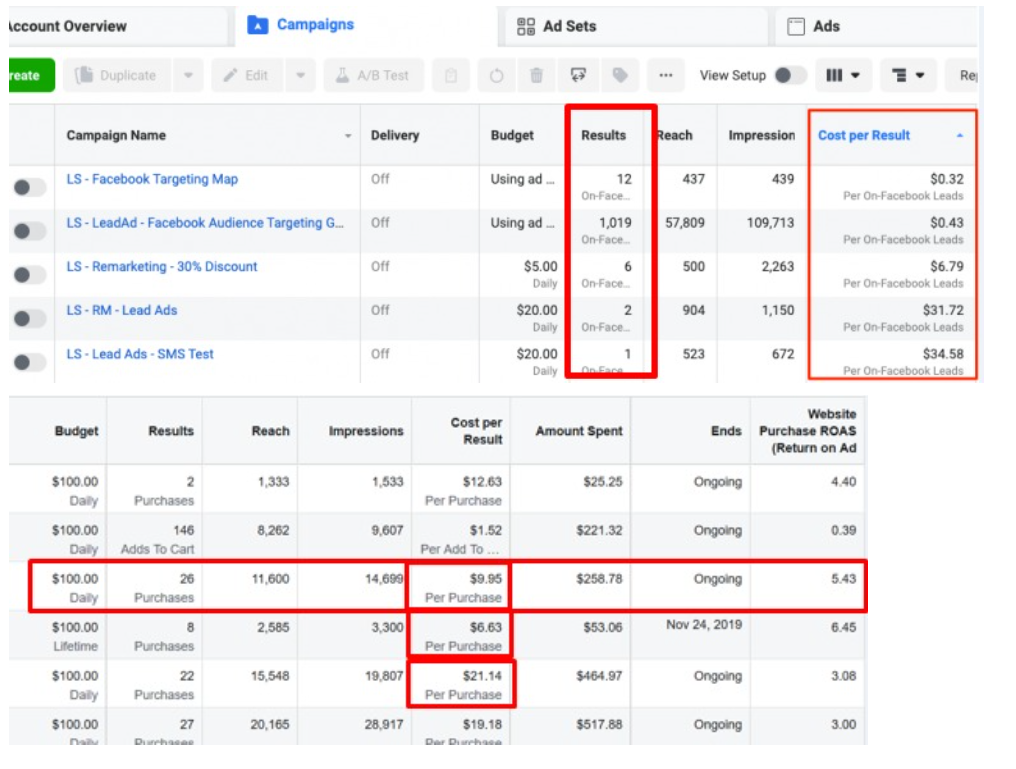1016x769 pixels.
Task: Expand the Duplicate options arrow
Action: click(x=188, y=75)
